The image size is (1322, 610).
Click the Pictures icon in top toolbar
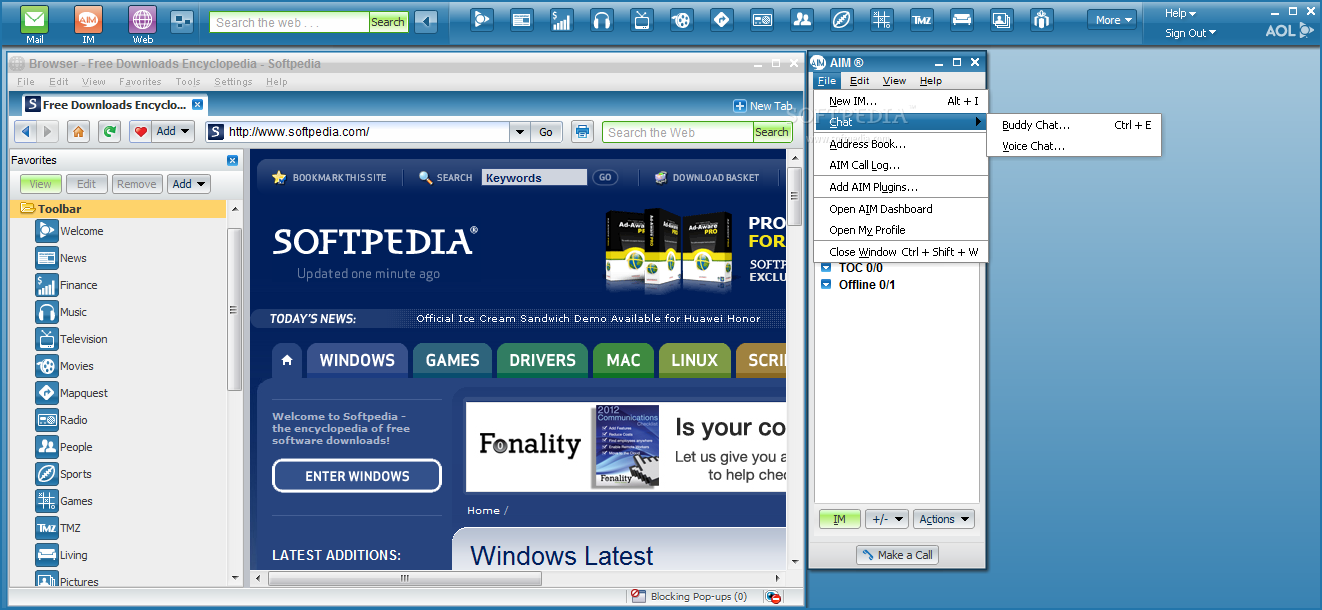[1001, 19]
